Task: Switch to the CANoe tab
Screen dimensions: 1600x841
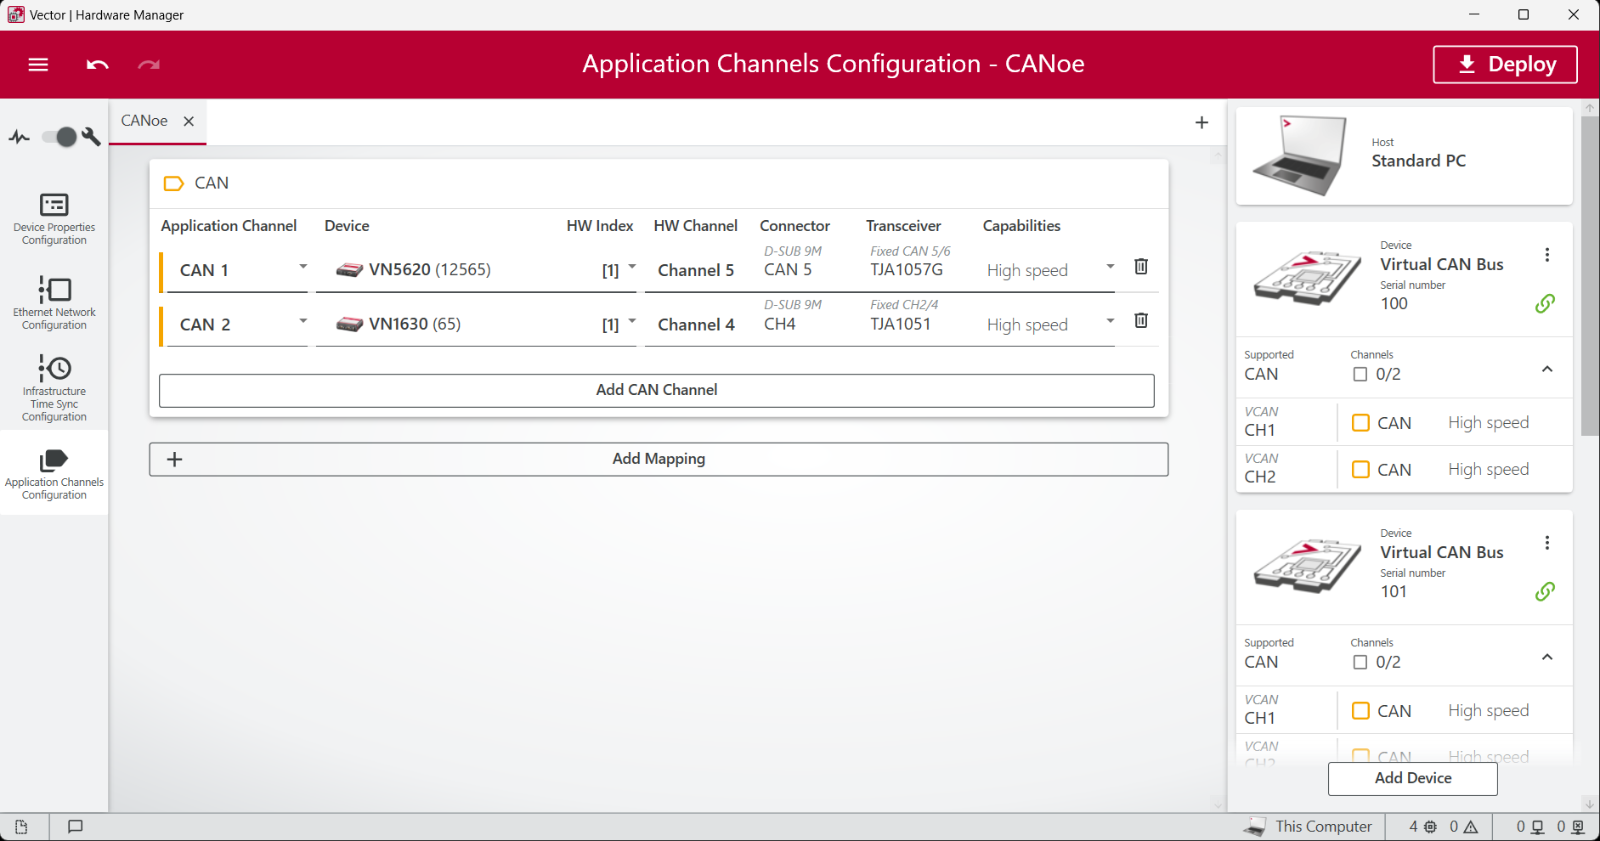Action: [144, 121]
